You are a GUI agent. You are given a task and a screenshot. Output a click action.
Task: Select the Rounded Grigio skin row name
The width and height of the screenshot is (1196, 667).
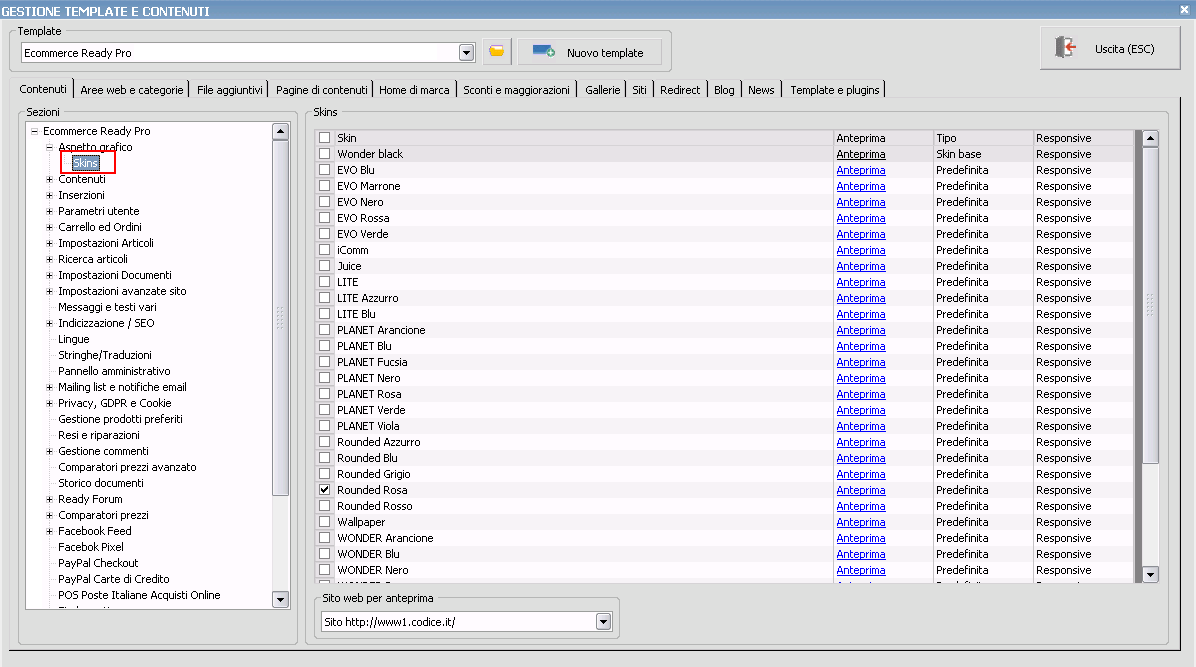click(x=374, y=474)
